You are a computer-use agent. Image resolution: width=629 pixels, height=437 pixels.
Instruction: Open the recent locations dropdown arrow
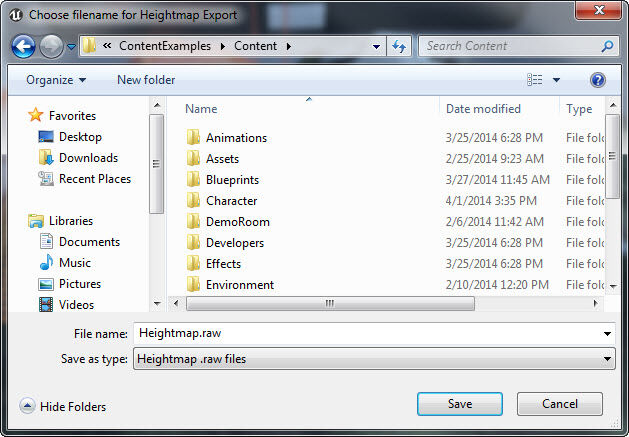point(71,47)
